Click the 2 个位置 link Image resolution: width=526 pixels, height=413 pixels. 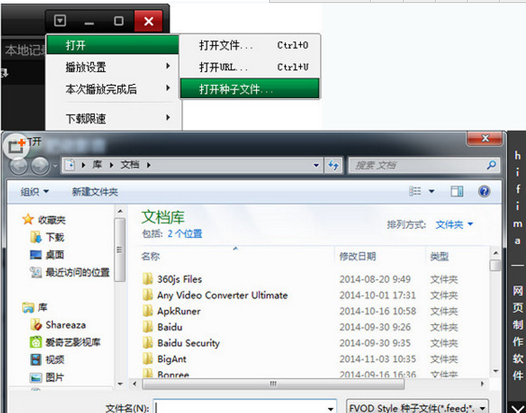point(185,234)
